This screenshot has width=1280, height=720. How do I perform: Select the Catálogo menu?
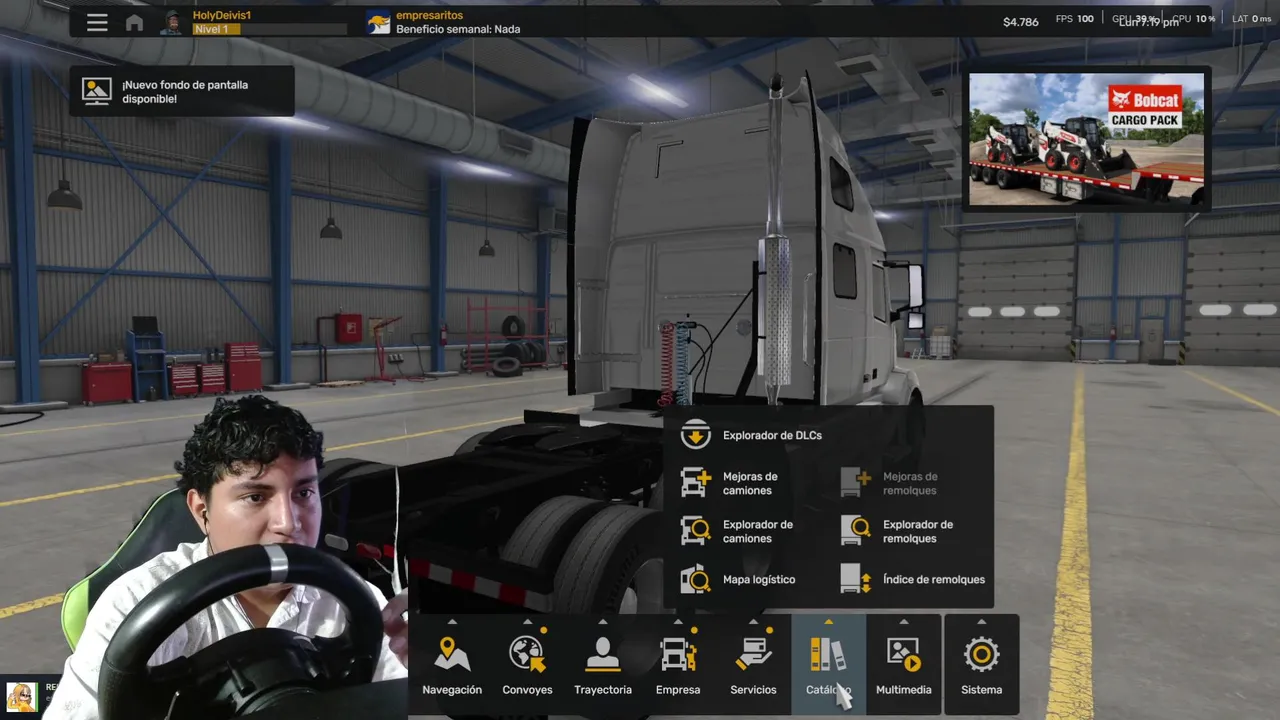[828, 665]
